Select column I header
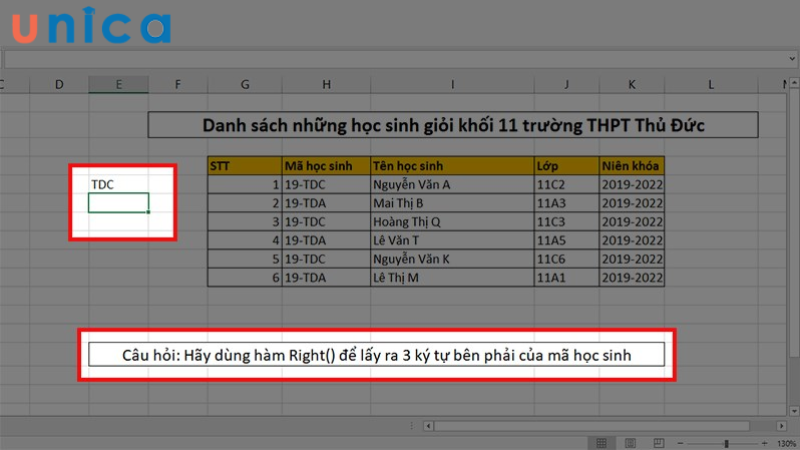The width and height of the screenshot is (800, 450). pyautogui.click(x=452, y=85)
